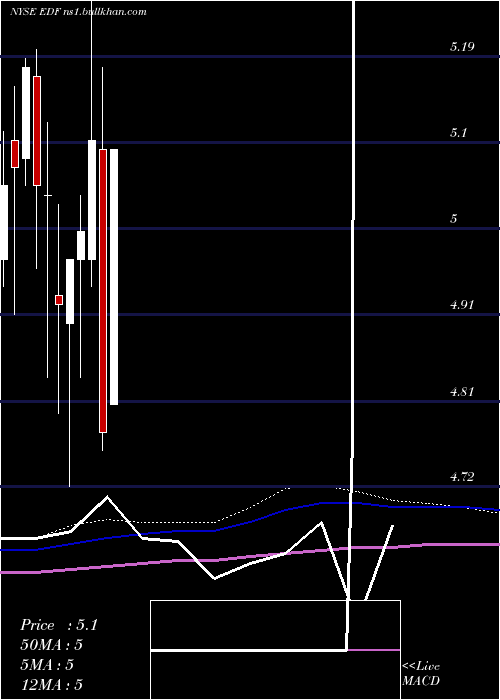Click the small red candle near 4.91

tap(59, 300)
